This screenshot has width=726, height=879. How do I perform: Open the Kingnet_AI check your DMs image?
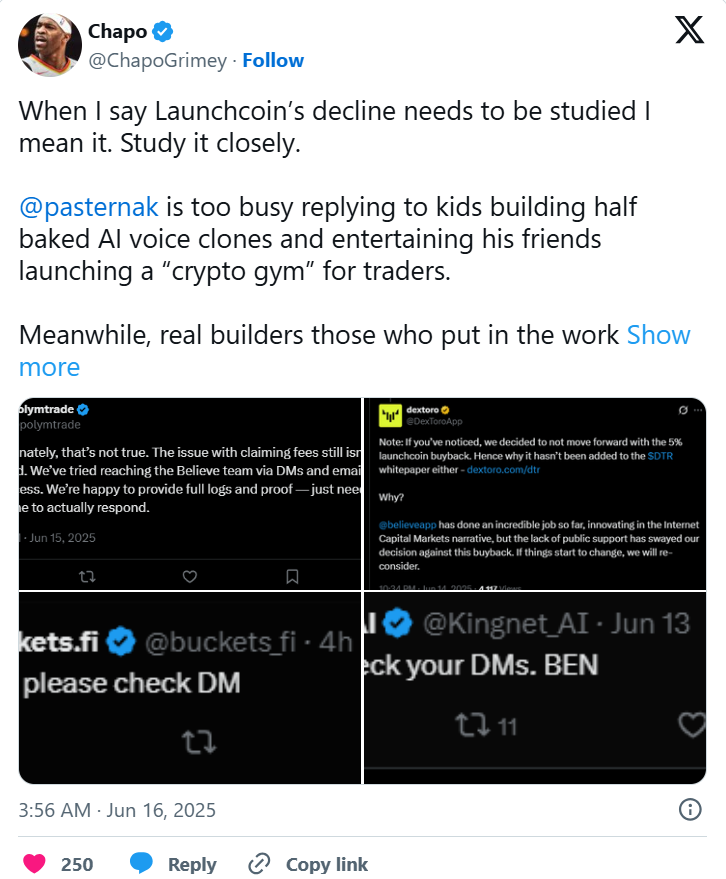coord(535,688)
